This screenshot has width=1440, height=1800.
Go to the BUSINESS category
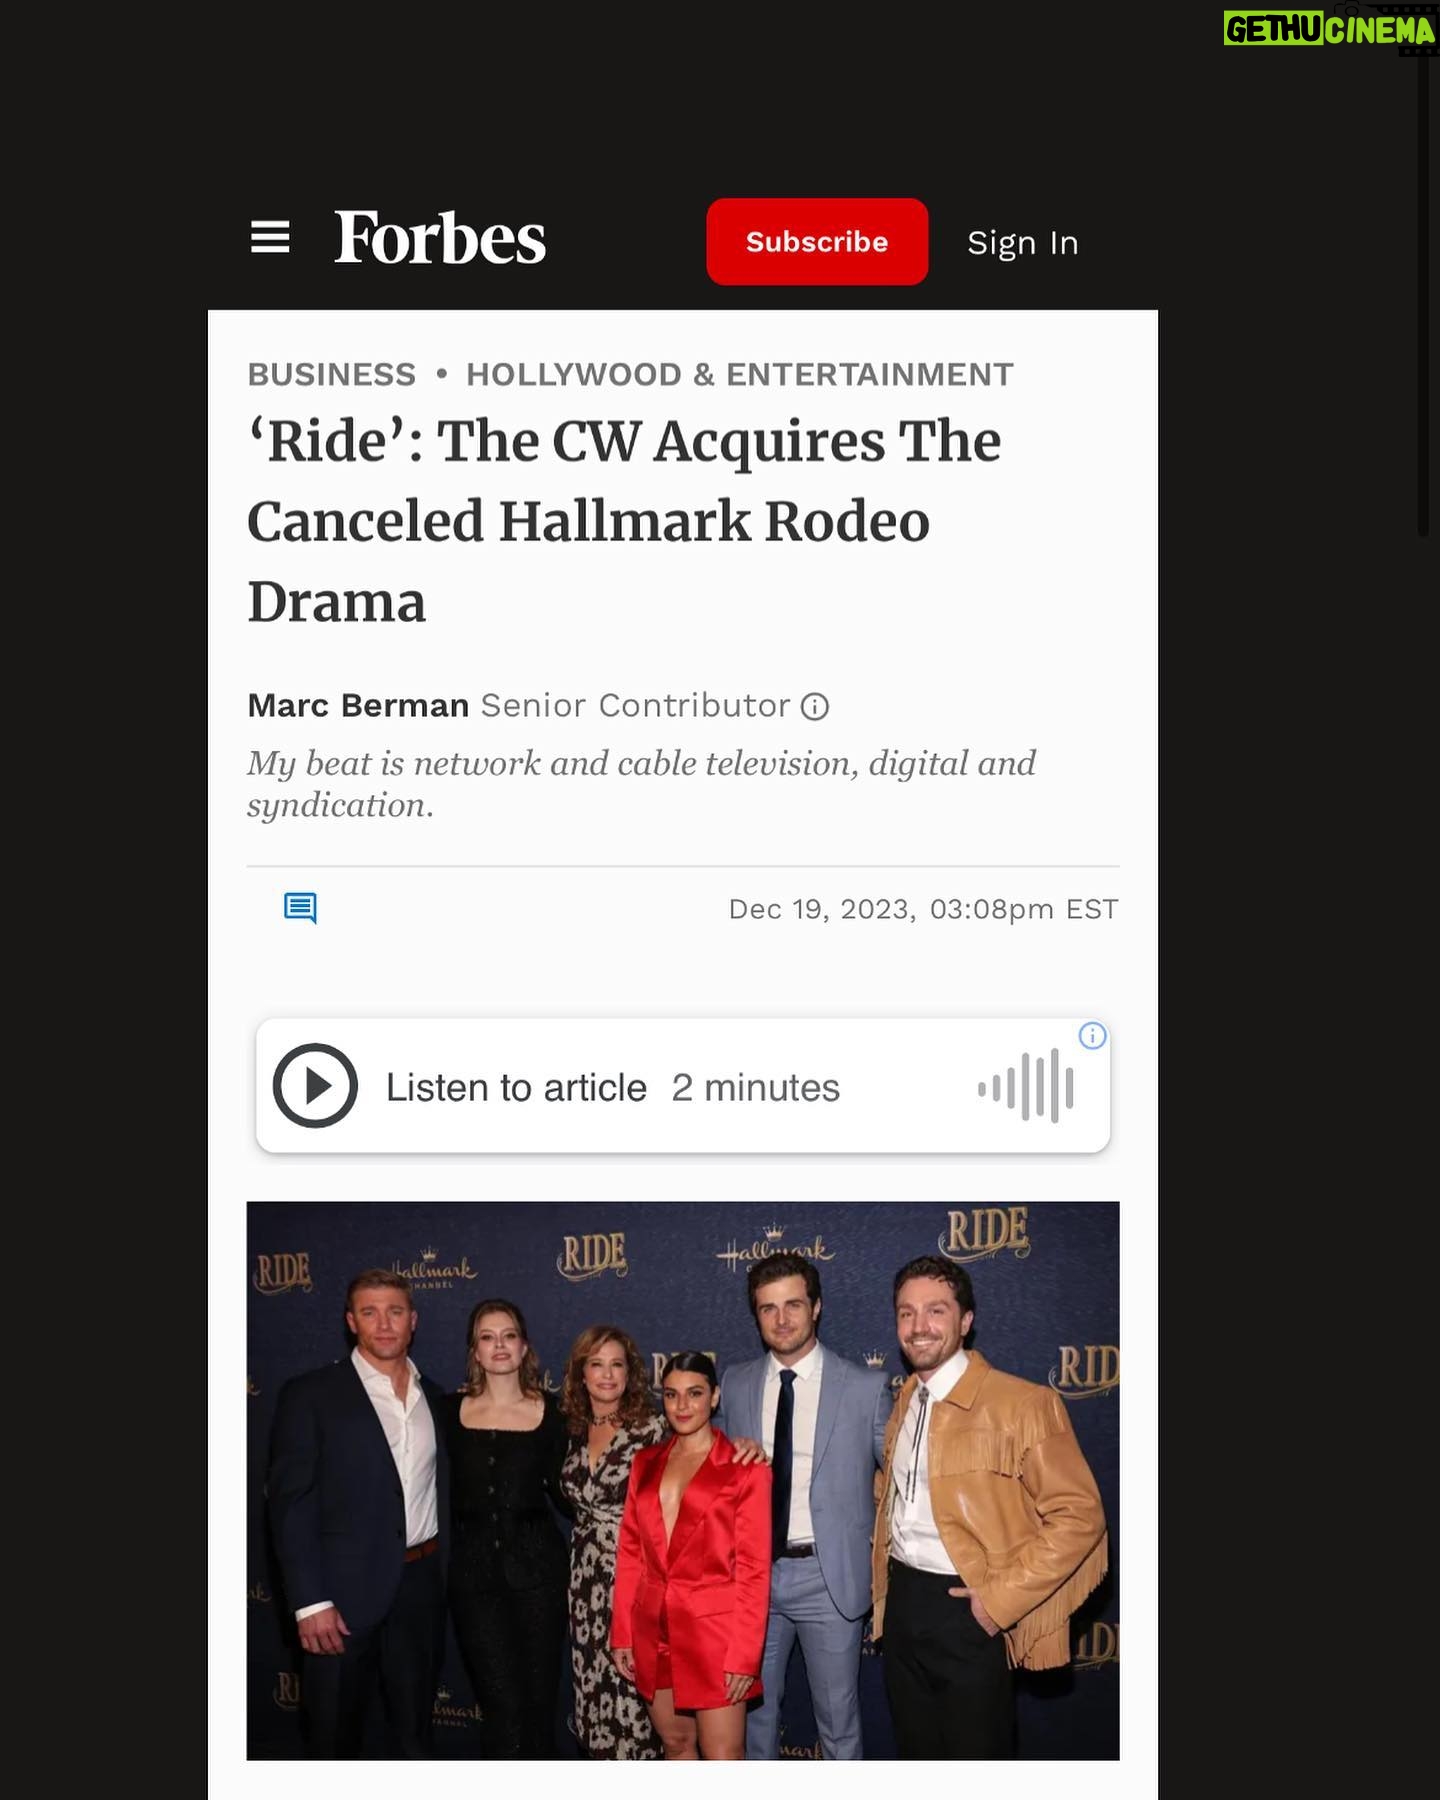pyautogui.click(x=331, y=374)
